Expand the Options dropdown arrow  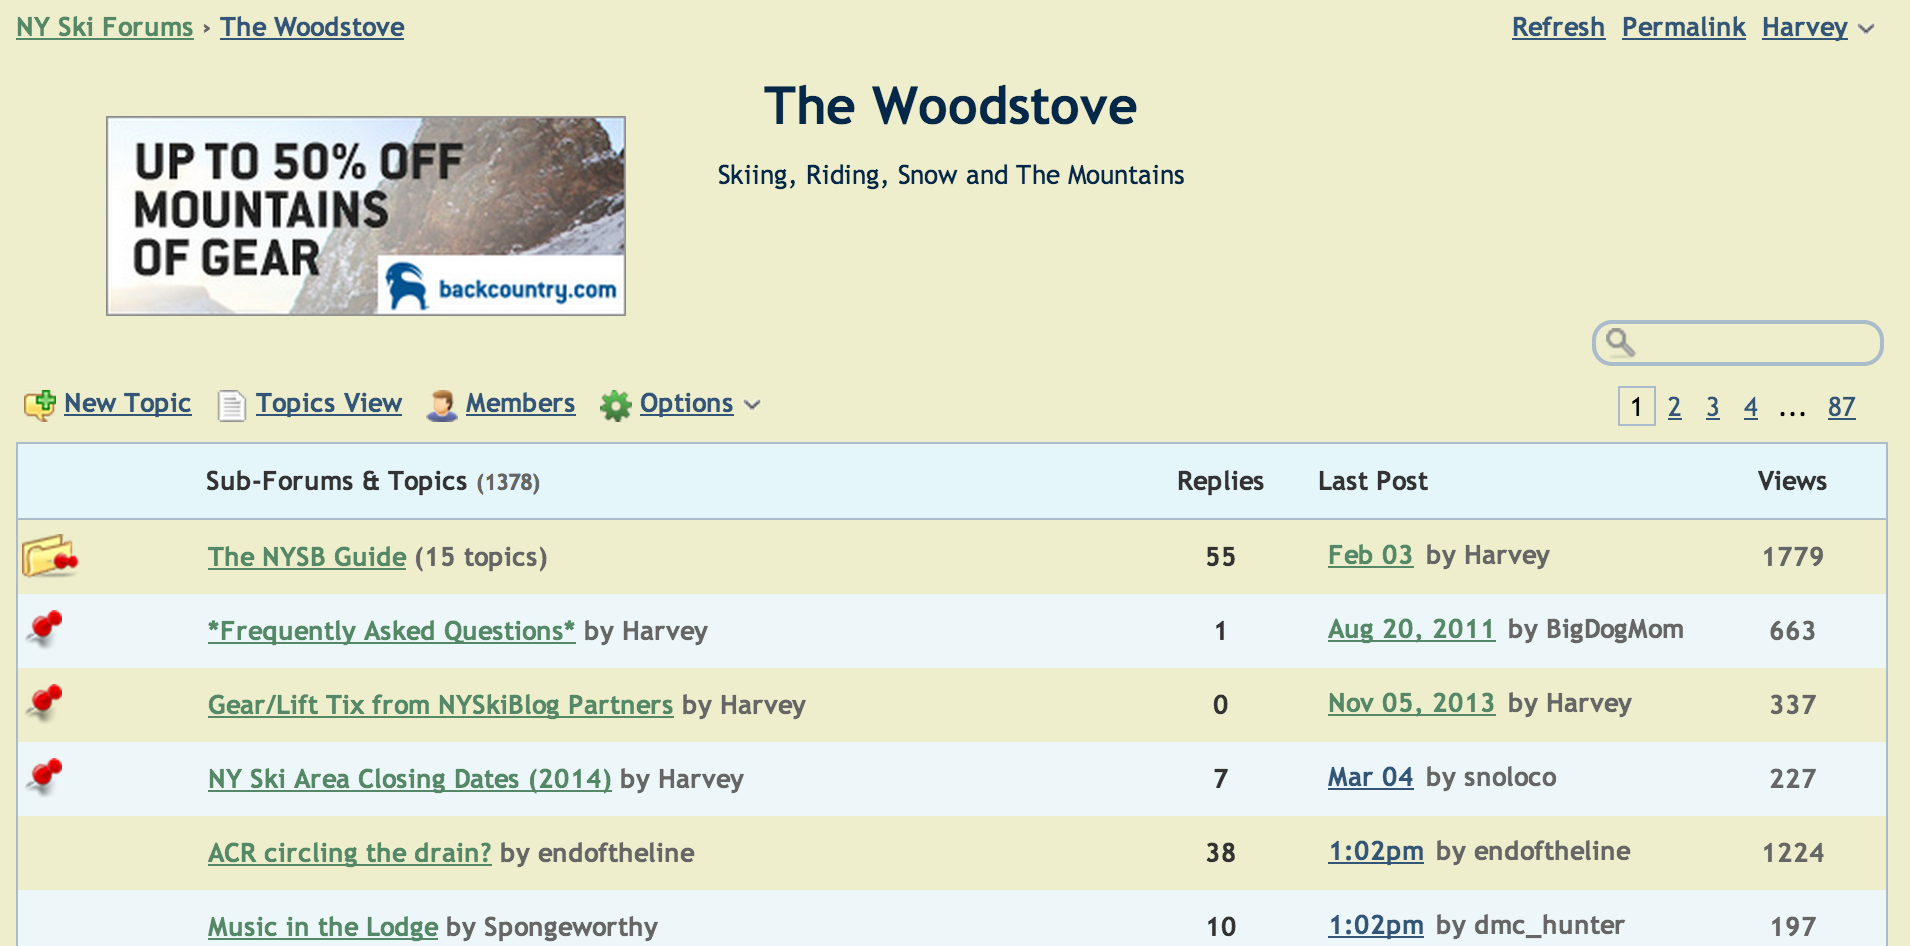(753, 405)
